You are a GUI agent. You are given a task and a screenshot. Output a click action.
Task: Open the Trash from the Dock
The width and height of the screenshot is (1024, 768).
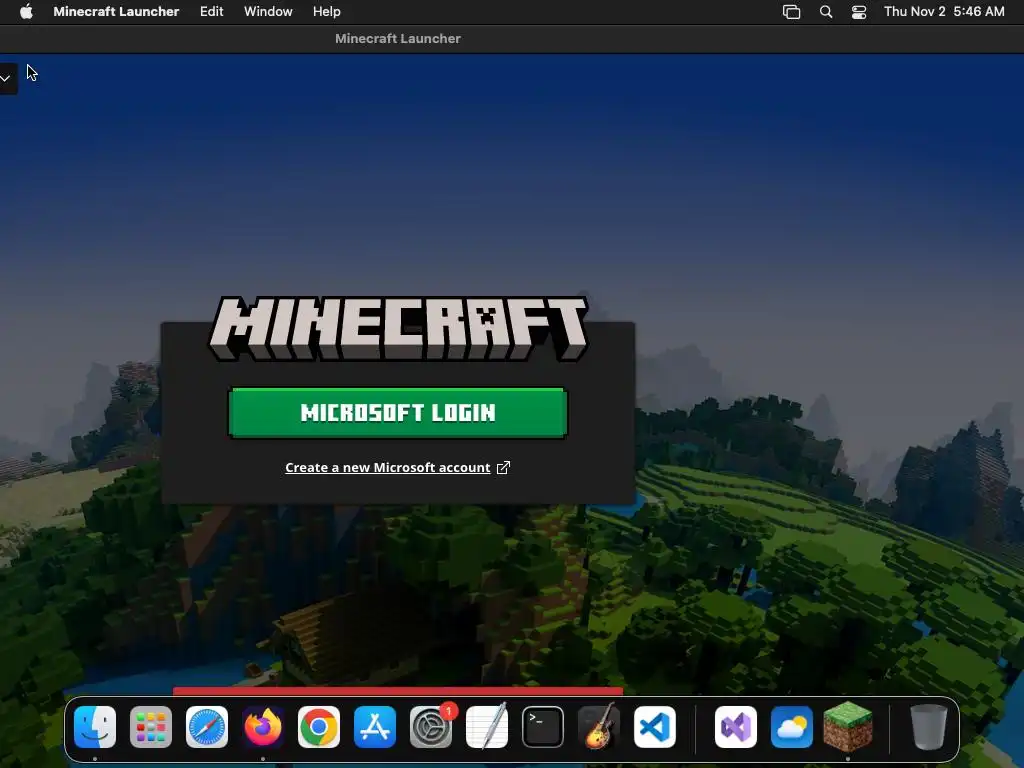(x=929, y=727)
